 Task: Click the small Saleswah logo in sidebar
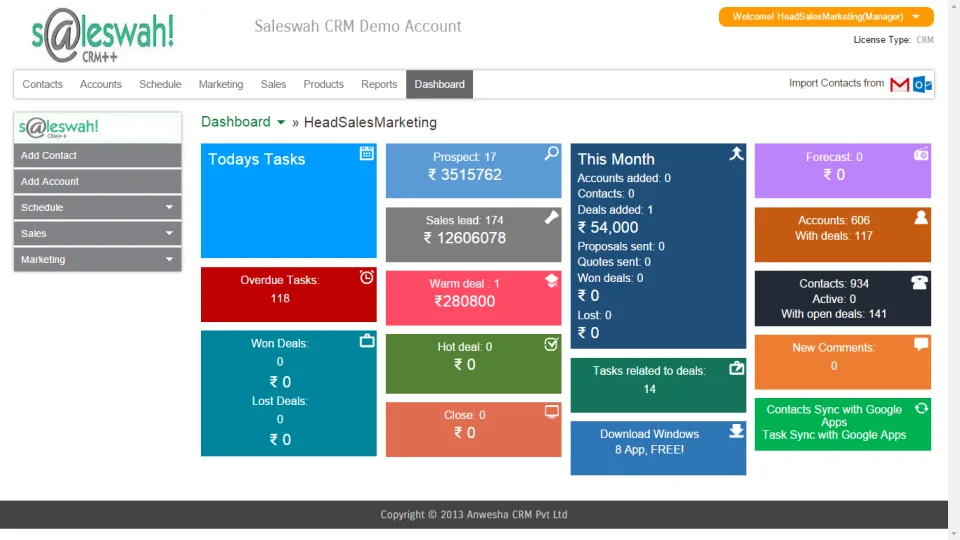58,127
